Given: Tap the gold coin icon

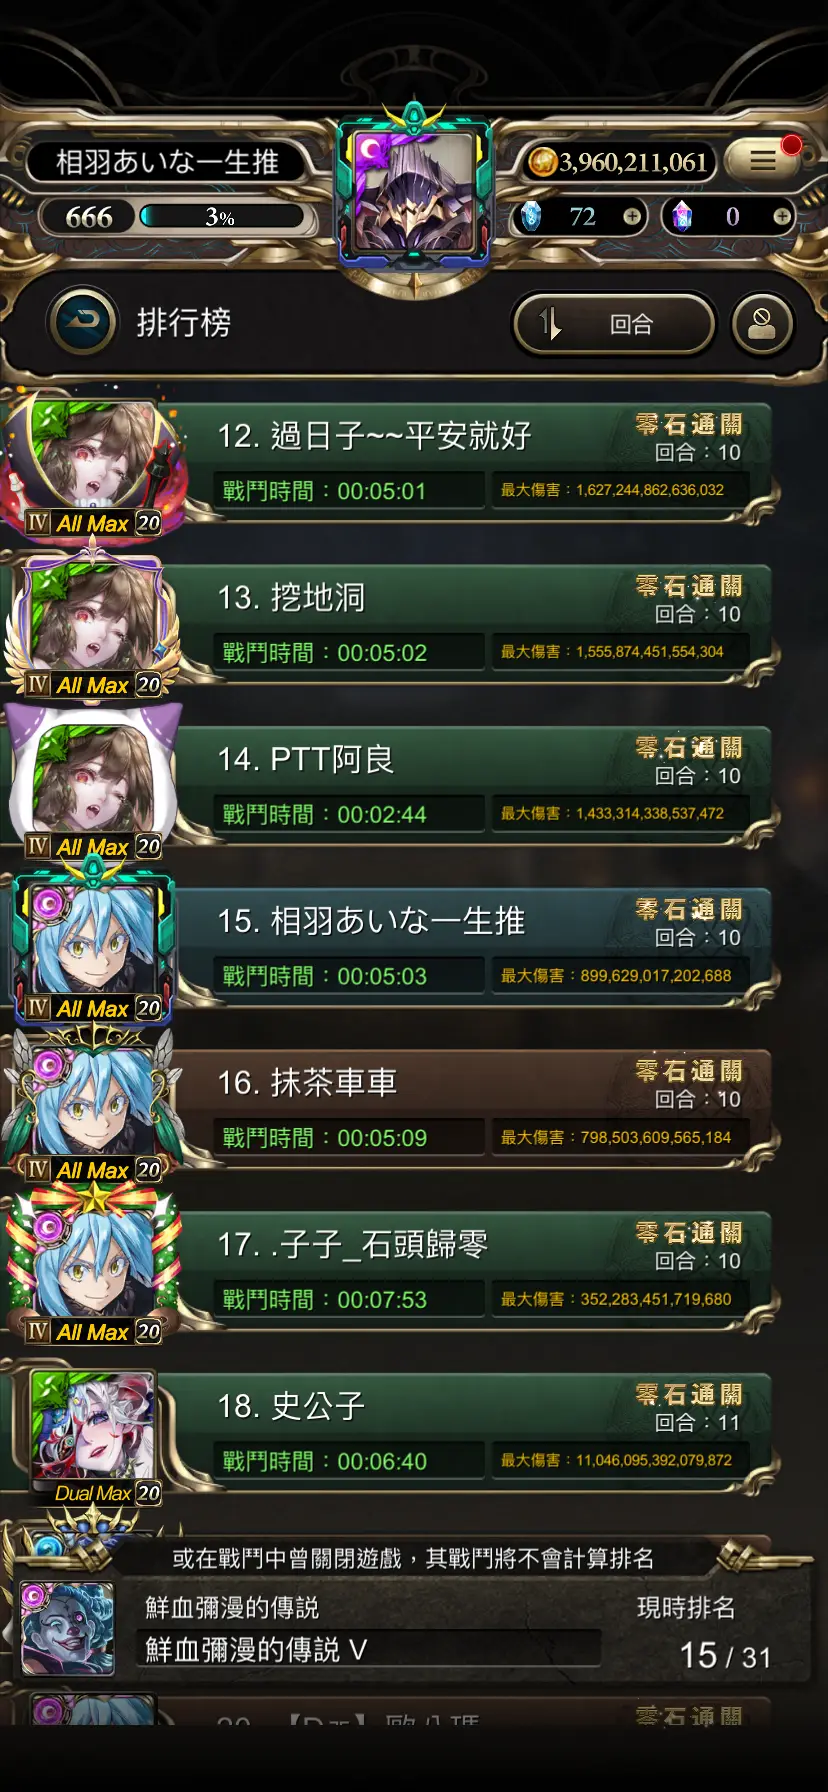Looking at the screenshot, I should coord(542,161).
